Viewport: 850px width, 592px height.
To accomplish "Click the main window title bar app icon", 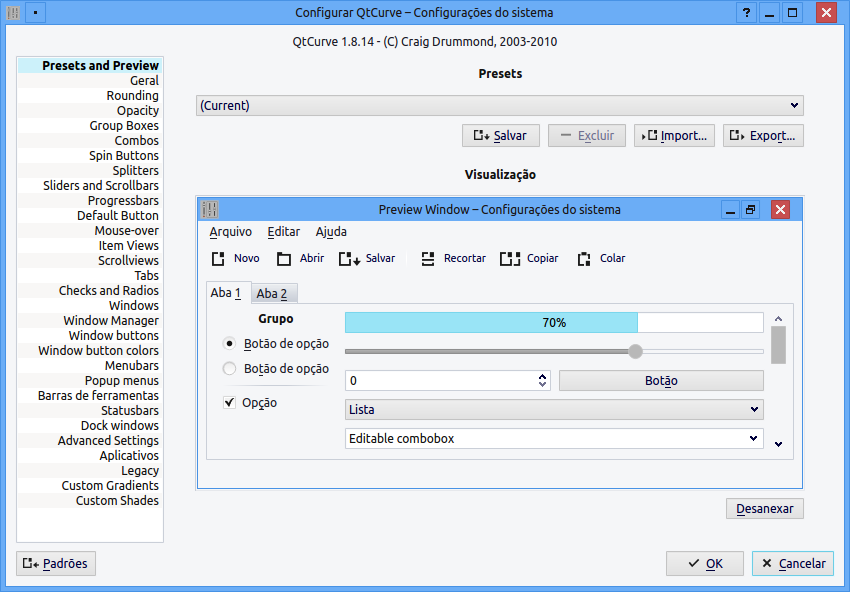I will click(x=13, y=12).
